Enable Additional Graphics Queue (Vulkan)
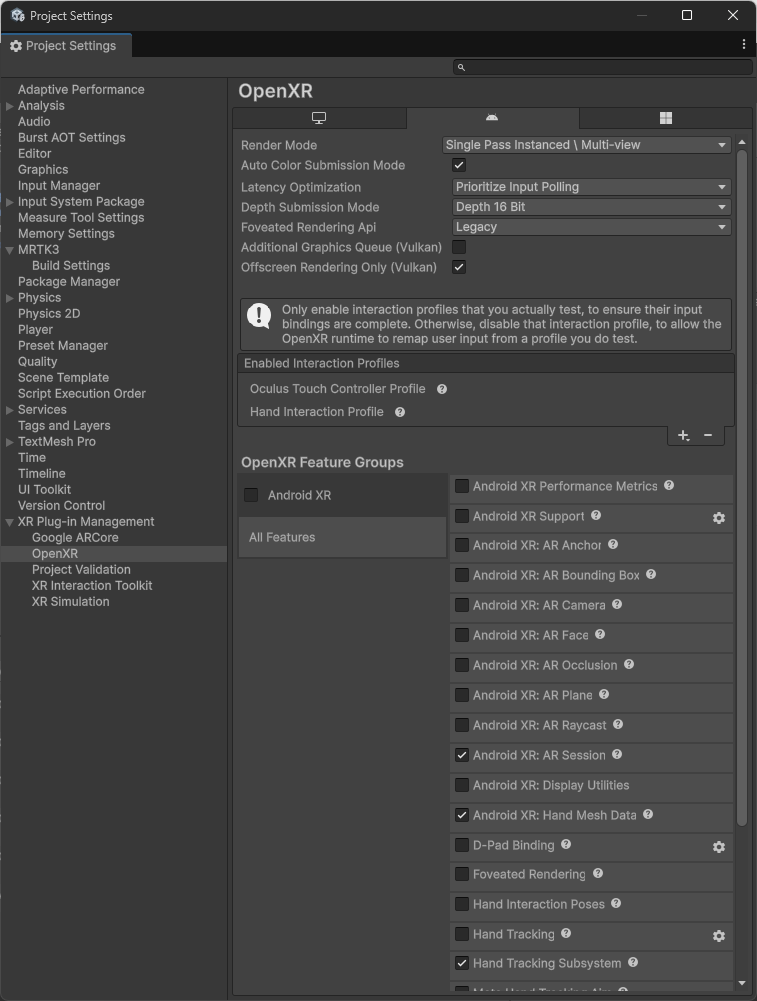Image resolution: width=757 pixels, height=1001 pixels. point(459,247)
